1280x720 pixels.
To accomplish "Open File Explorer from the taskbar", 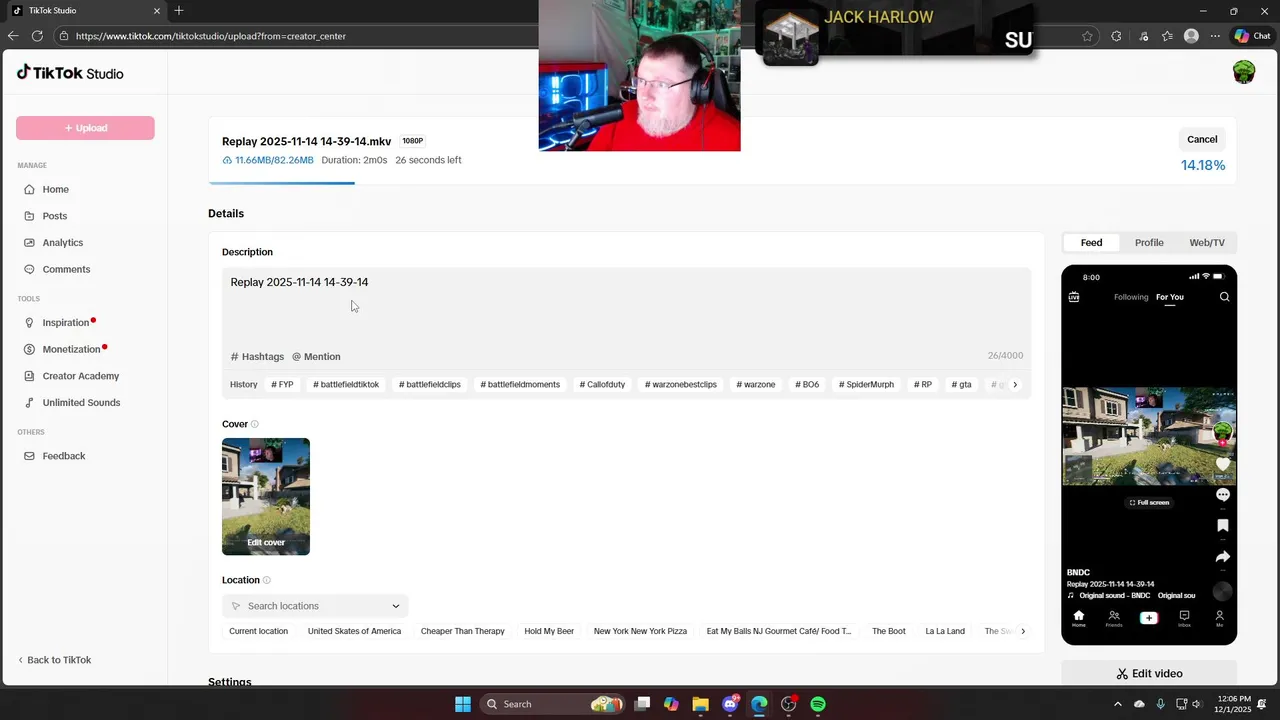I will (700, 704).
